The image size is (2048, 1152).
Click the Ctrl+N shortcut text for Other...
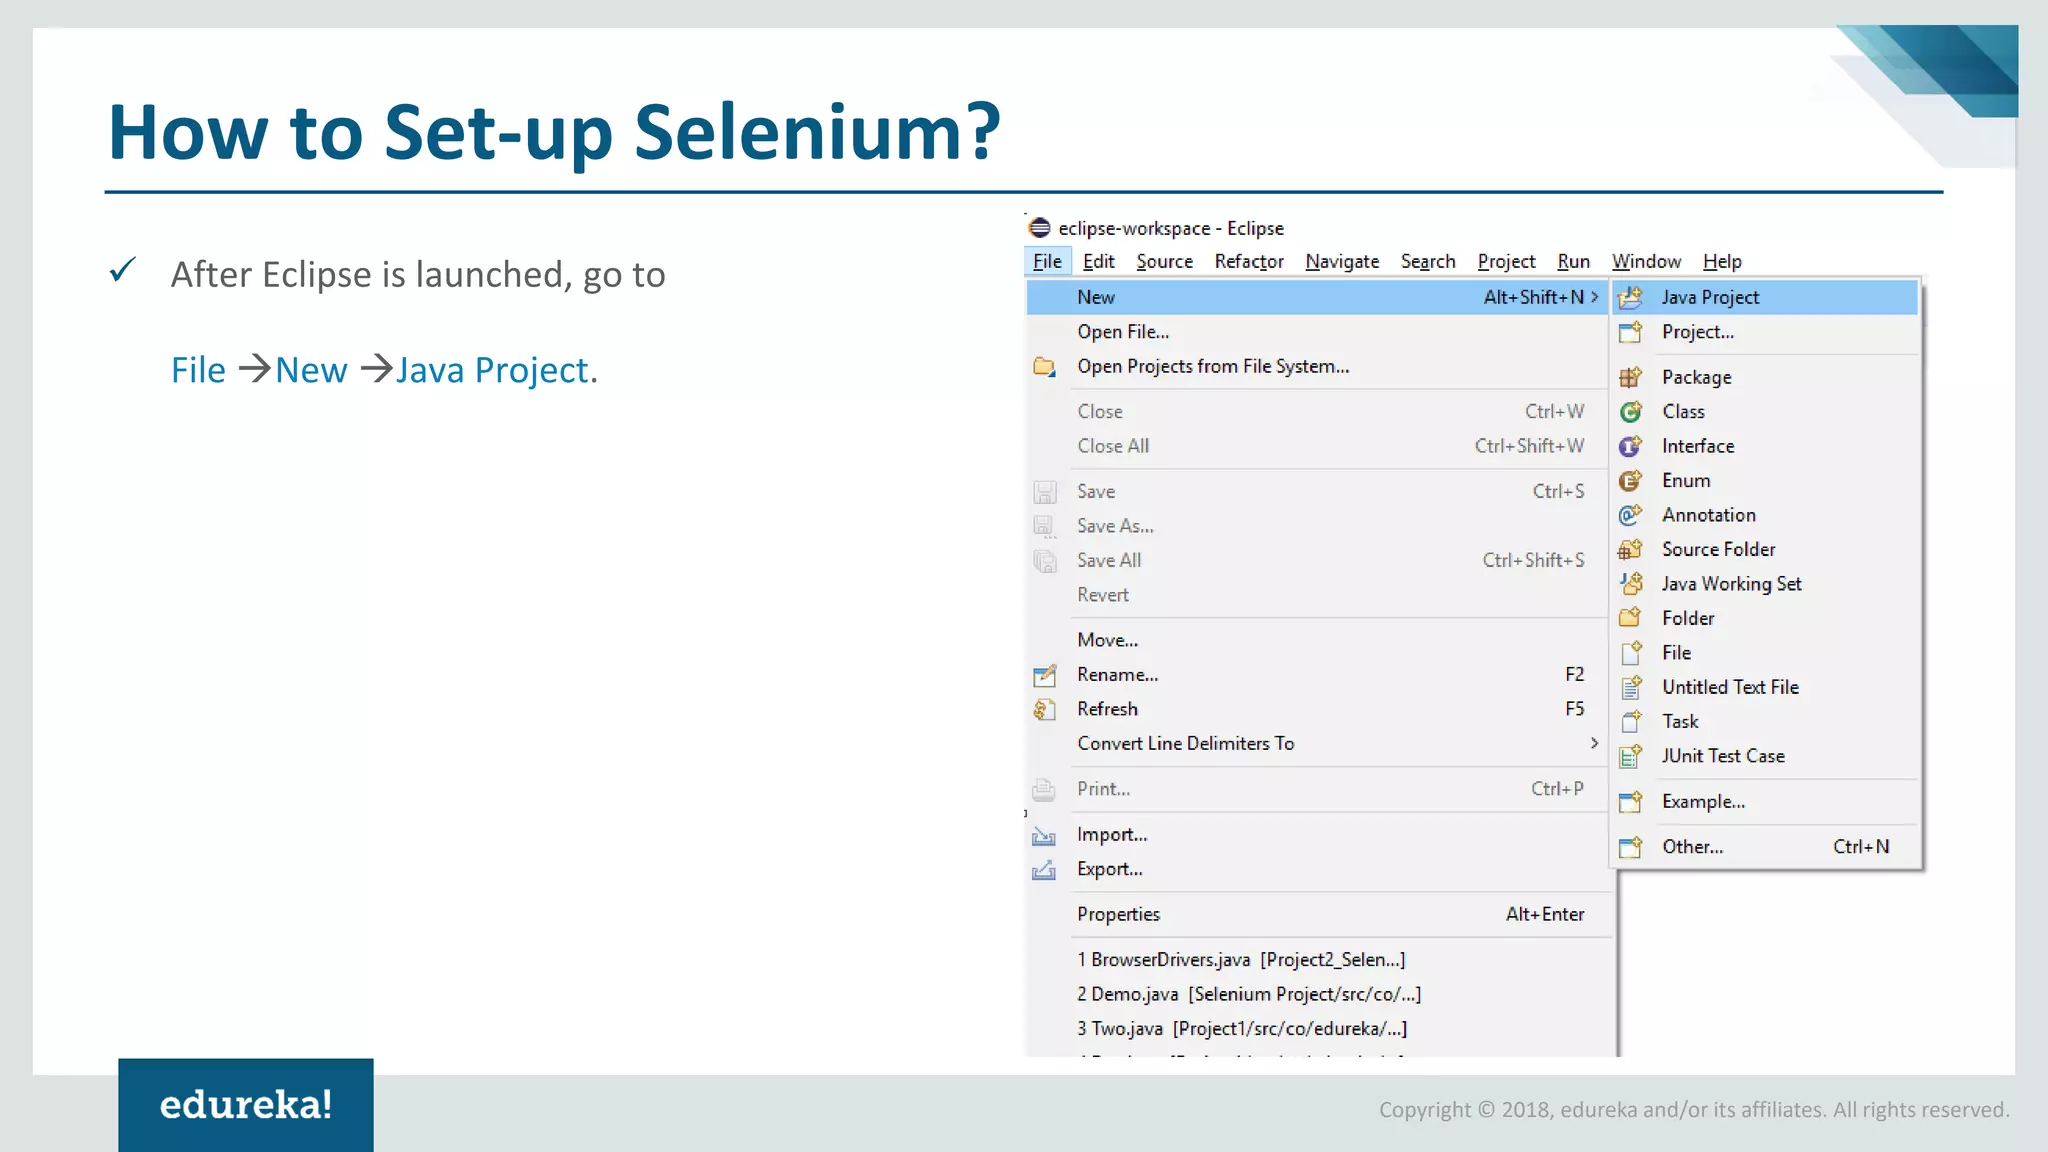[x=1861, y=847]
